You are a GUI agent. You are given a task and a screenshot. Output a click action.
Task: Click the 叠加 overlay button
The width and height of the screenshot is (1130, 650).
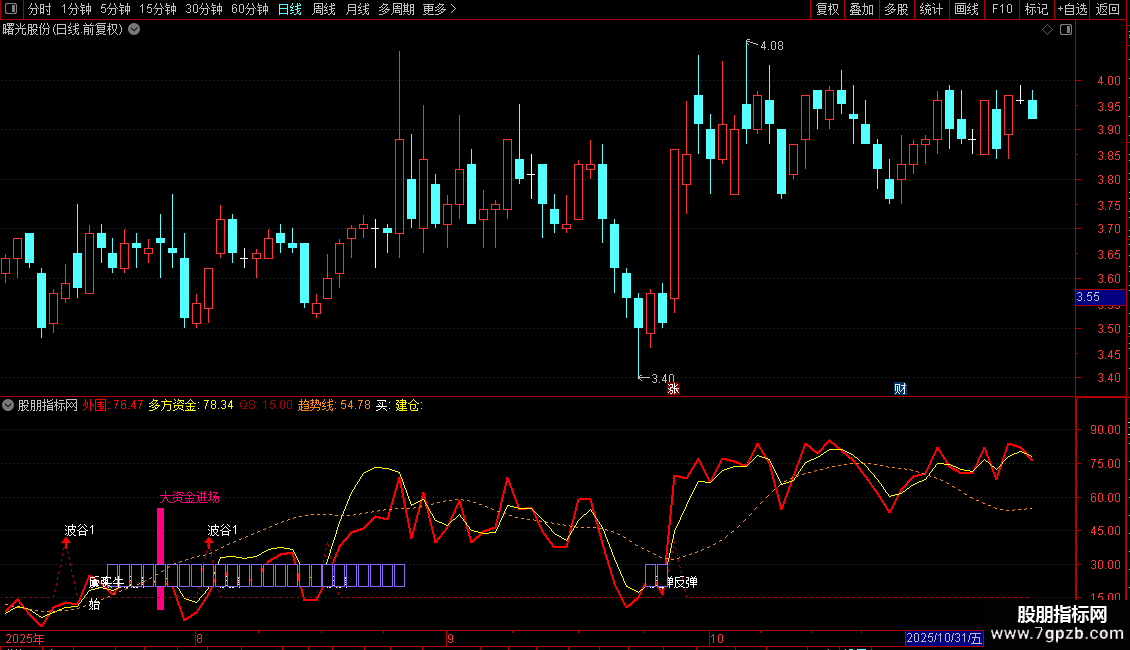[862, 9]
